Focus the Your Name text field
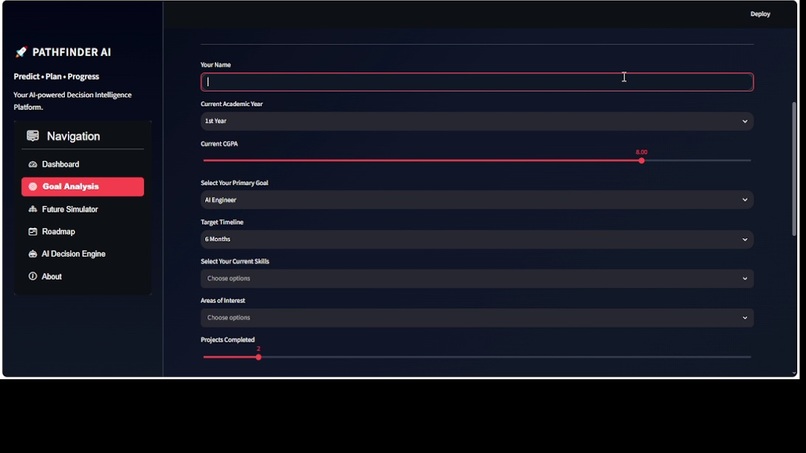 (x=477, y=82)
